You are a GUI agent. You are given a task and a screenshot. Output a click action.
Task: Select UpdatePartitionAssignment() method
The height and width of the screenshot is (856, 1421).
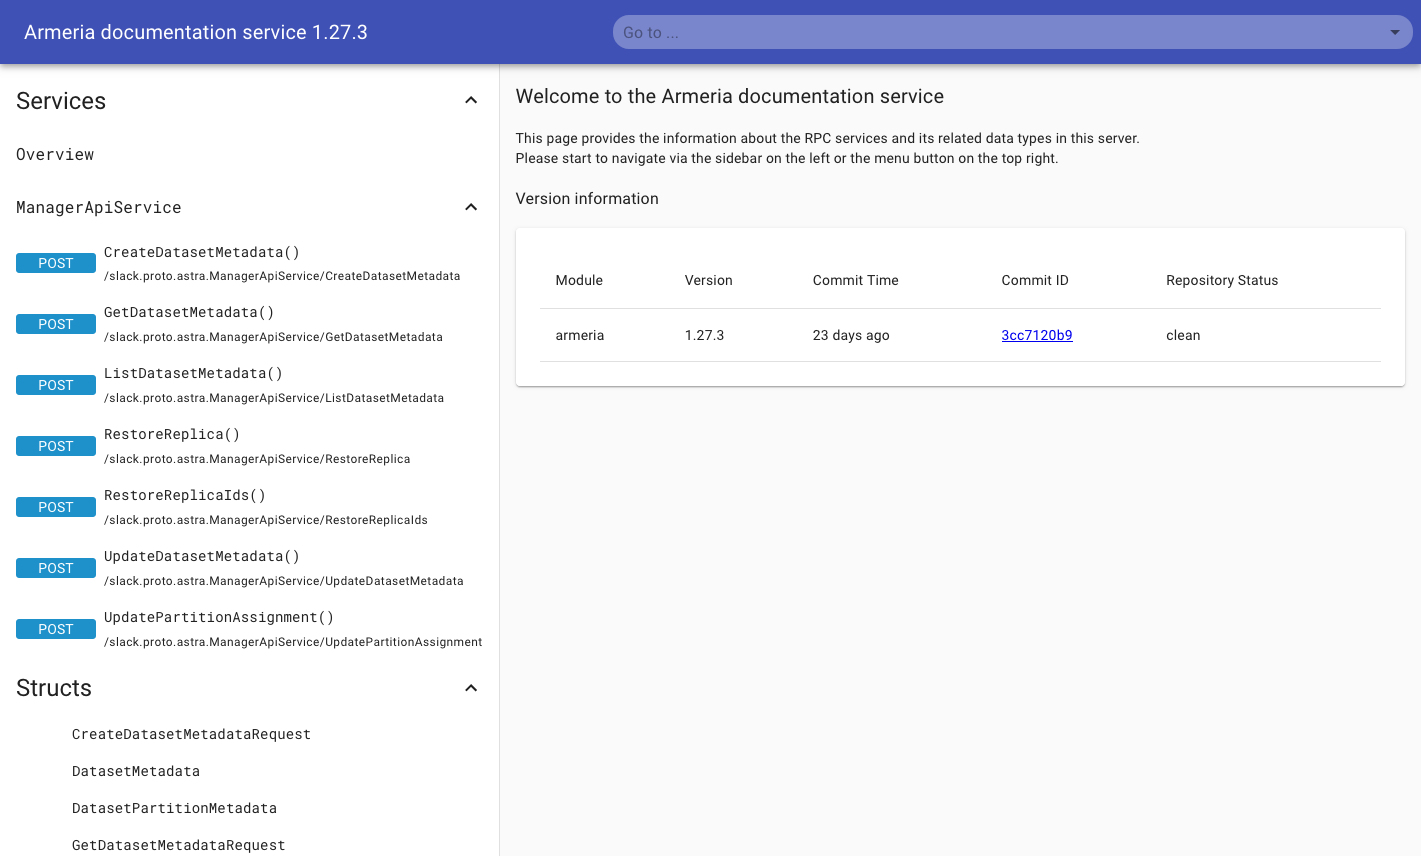[x=219, y=617]
